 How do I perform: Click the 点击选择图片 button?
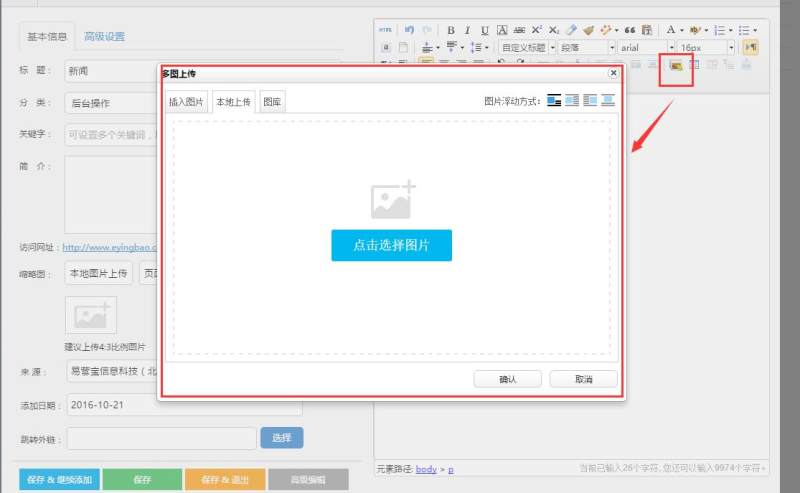[x=391, y=245]
